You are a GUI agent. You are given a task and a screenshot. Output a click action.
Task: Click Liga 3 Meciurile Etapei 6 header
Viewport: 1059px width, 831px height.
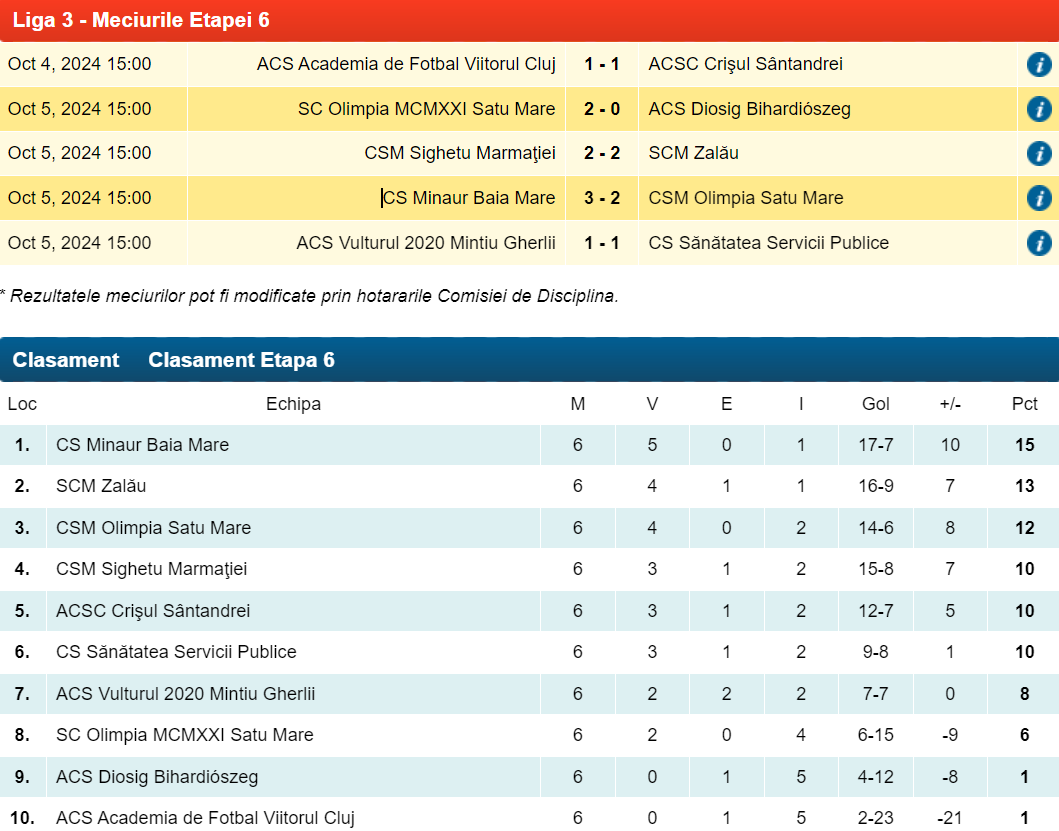tap(141, 21)
